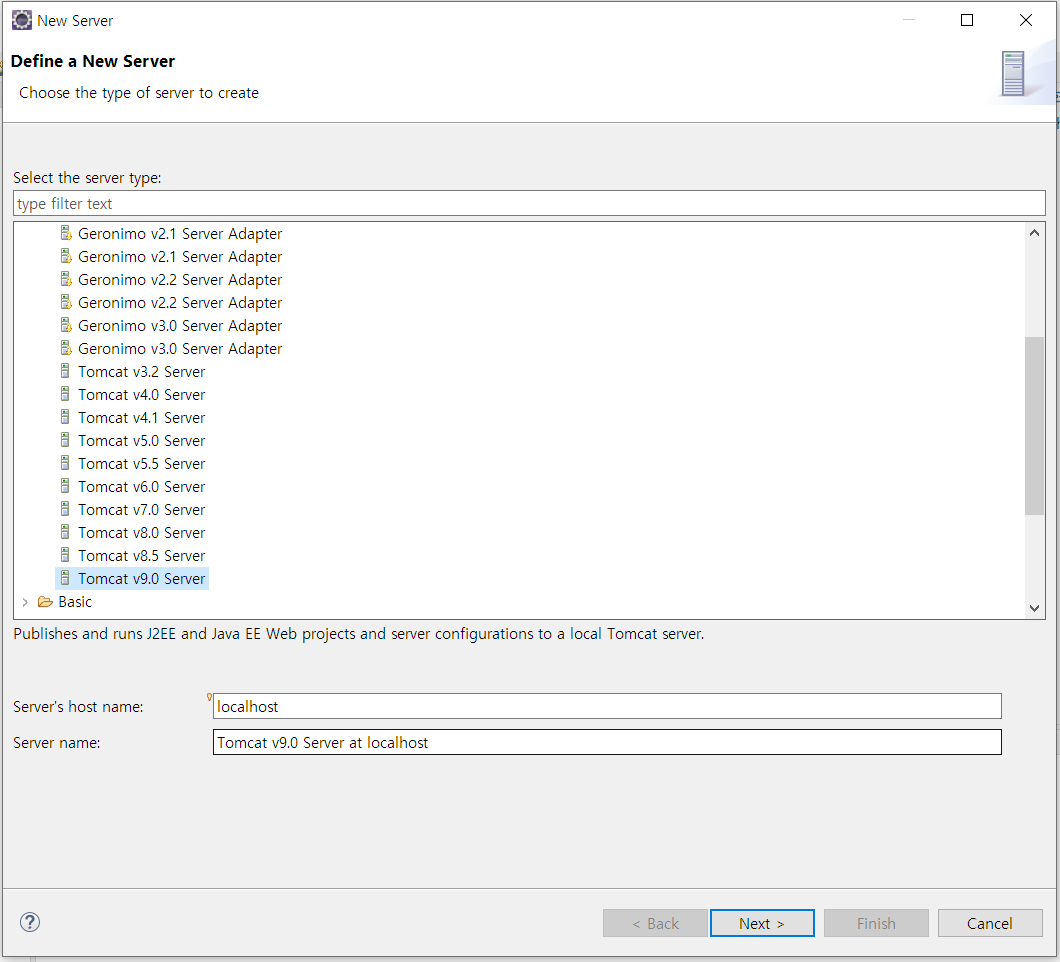Pick Tomcat v4.0 Server
Screen dimensions: 1060x962
pos(141,395)
